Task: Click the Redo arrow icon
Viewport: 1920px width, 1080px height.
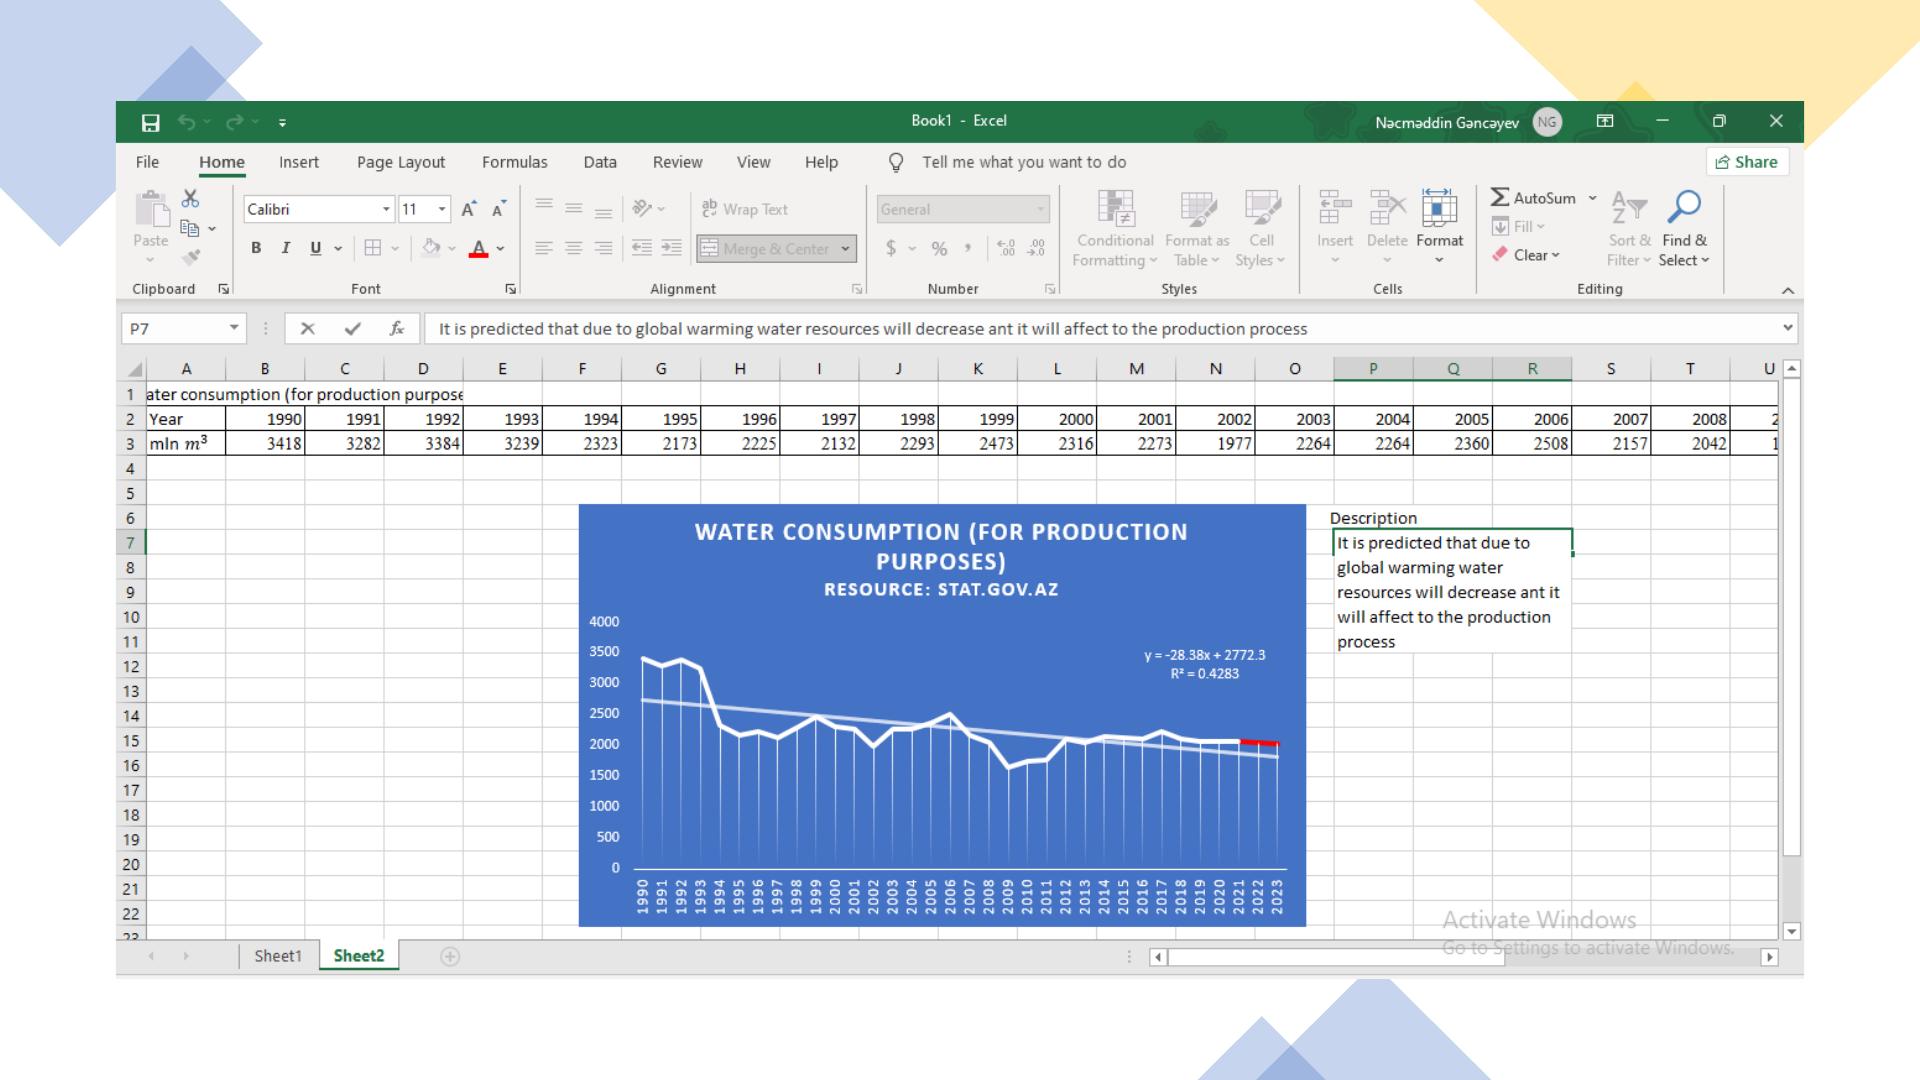Action: point(235,122)
